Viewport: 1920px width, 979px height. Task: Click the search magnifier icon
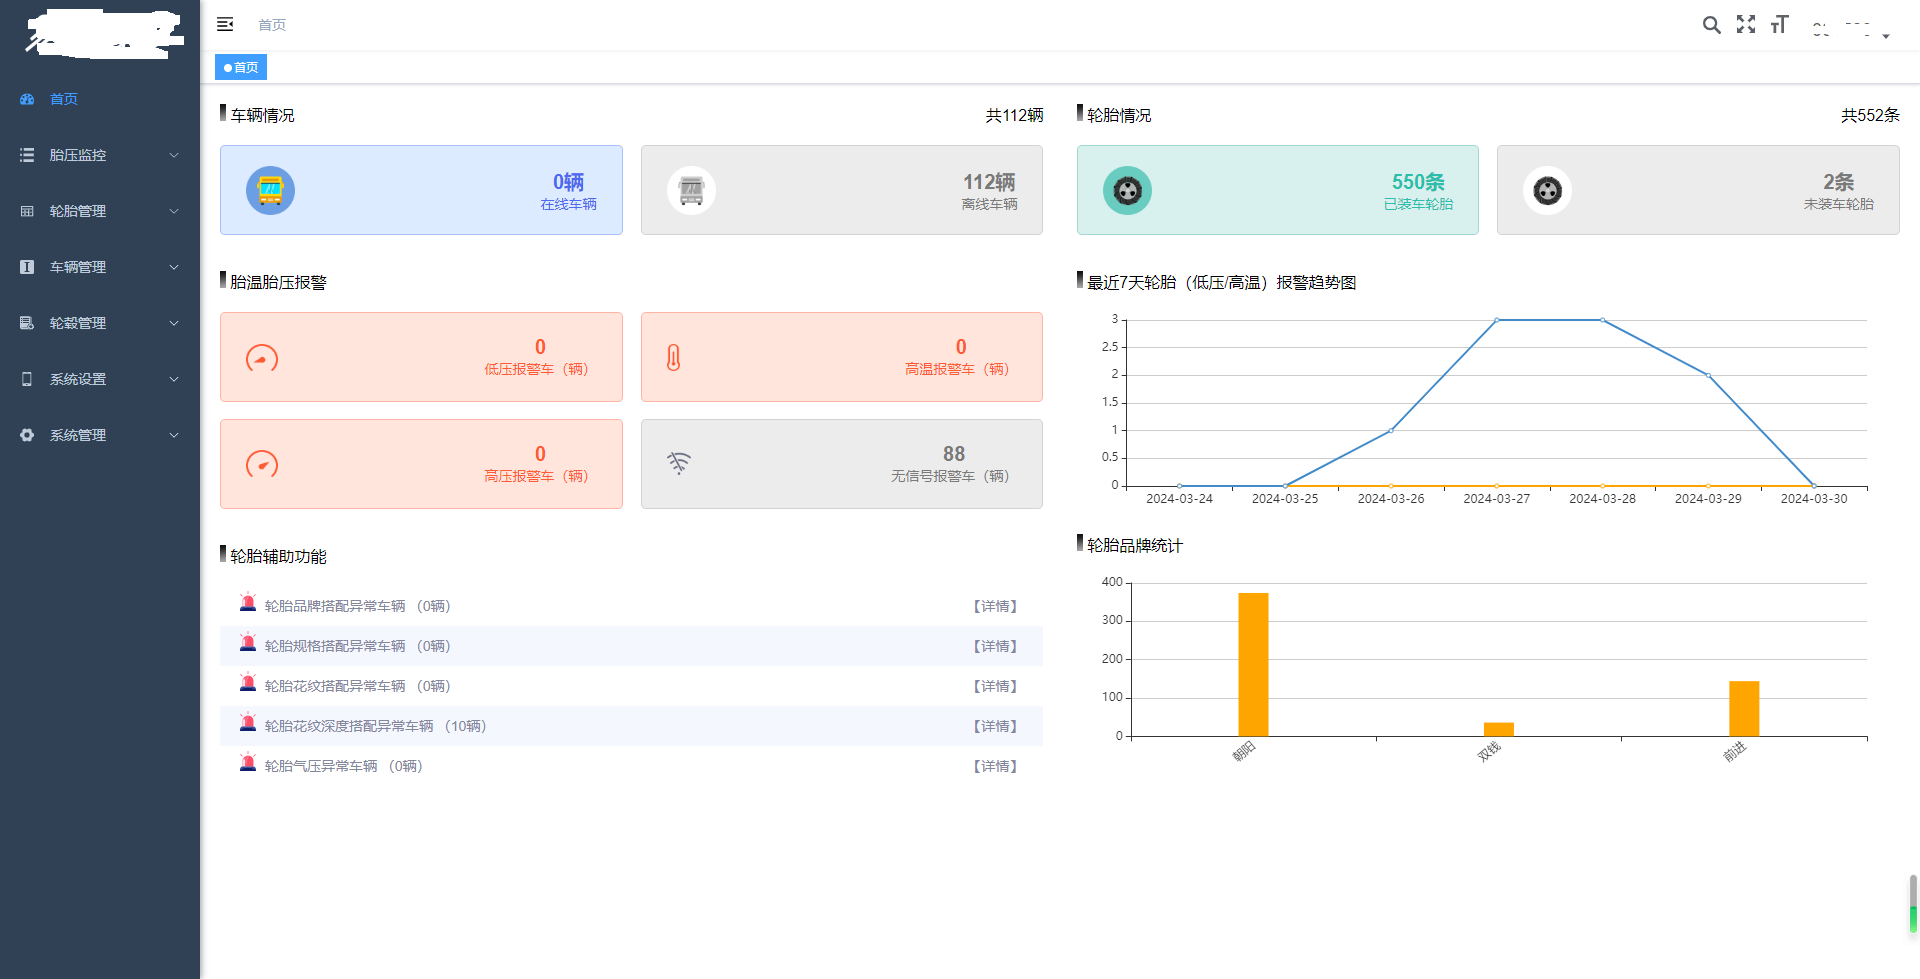click(x=1711, y=25)
